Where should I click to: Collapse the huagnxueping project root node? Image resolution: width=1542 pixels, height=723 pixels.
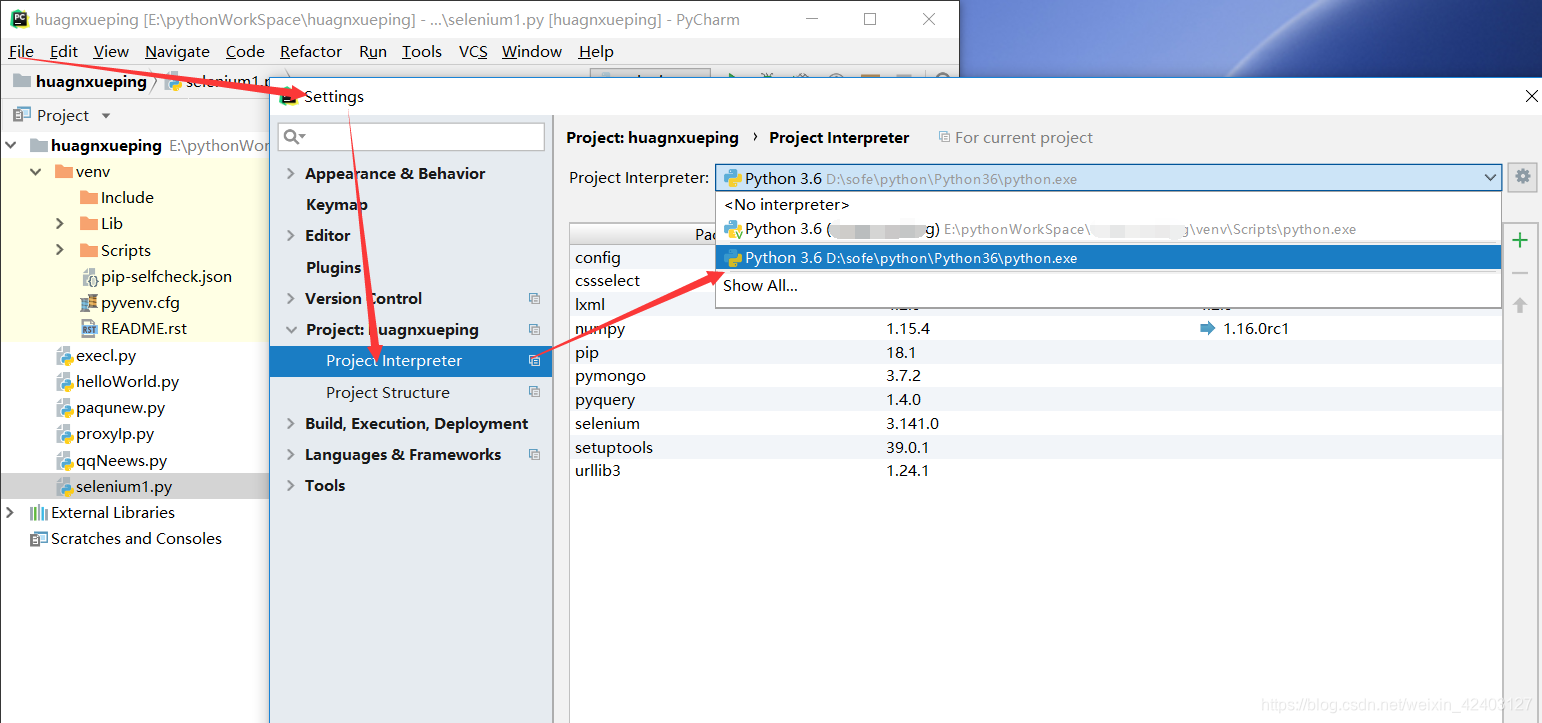[x=11, y=145]
